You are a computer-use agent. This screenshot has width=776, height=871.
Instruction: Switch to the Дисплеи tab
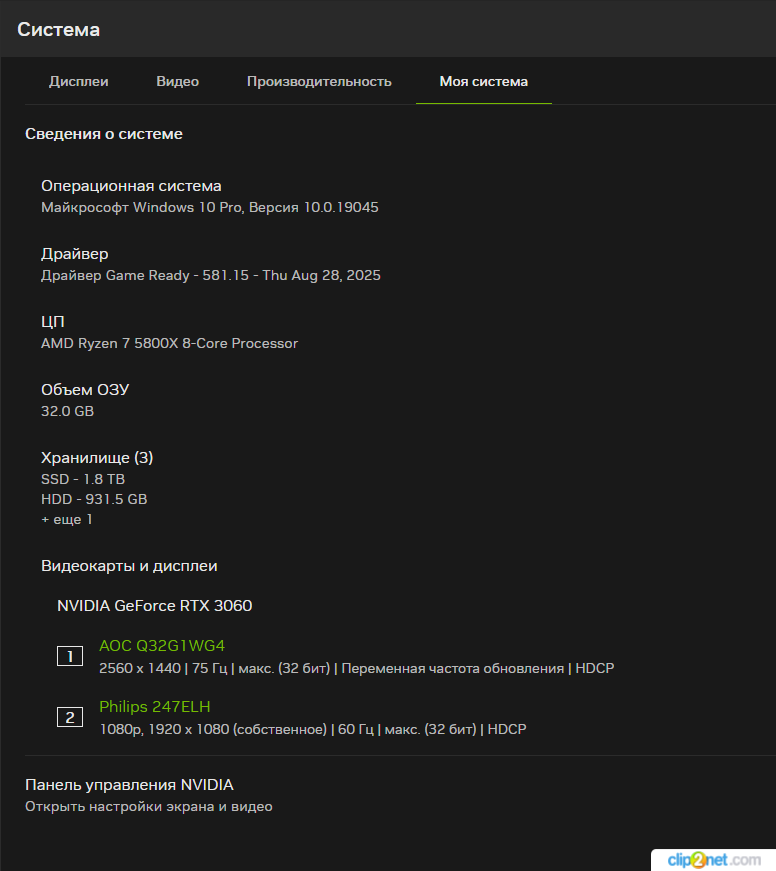pos(78,82)
